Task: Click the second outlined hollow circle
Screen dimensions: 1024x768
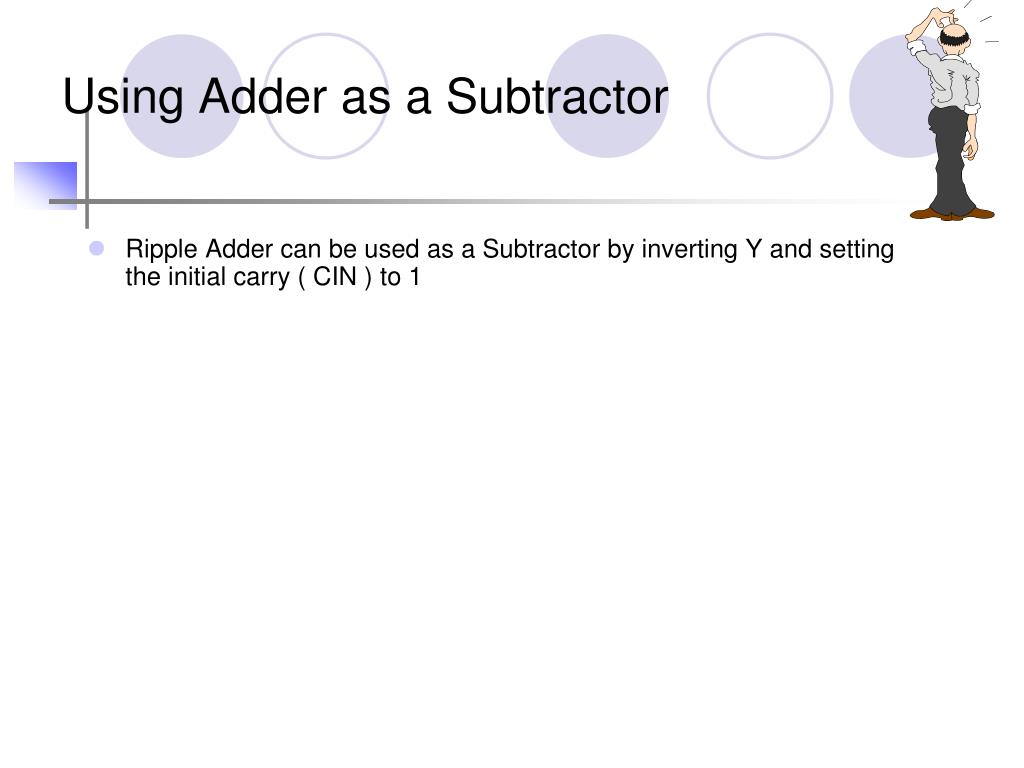Action: pyautogui.click(x=770, y=96)
